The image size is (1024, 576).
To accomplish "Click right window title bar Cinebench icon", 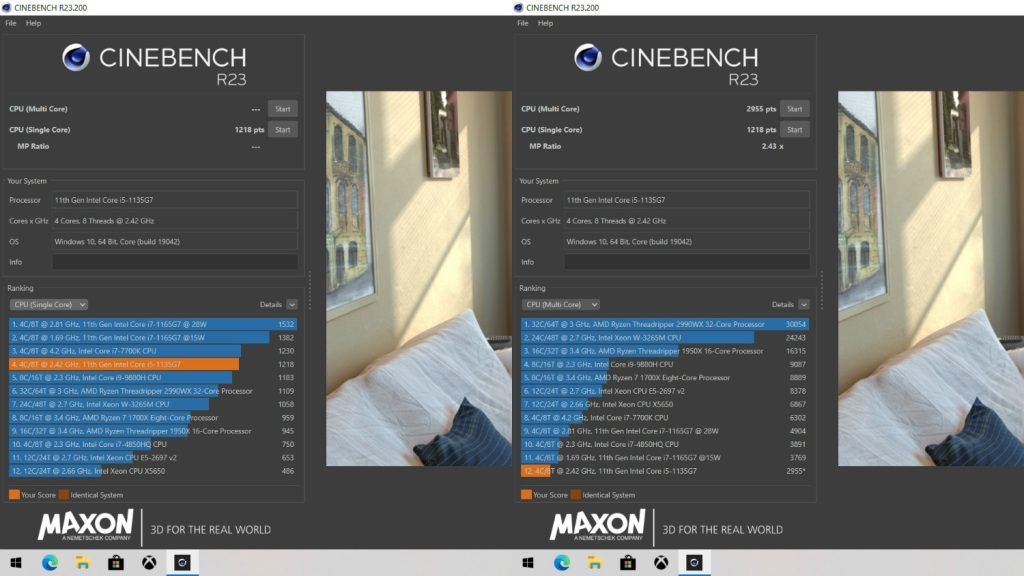I will click(x=519, y=8).
